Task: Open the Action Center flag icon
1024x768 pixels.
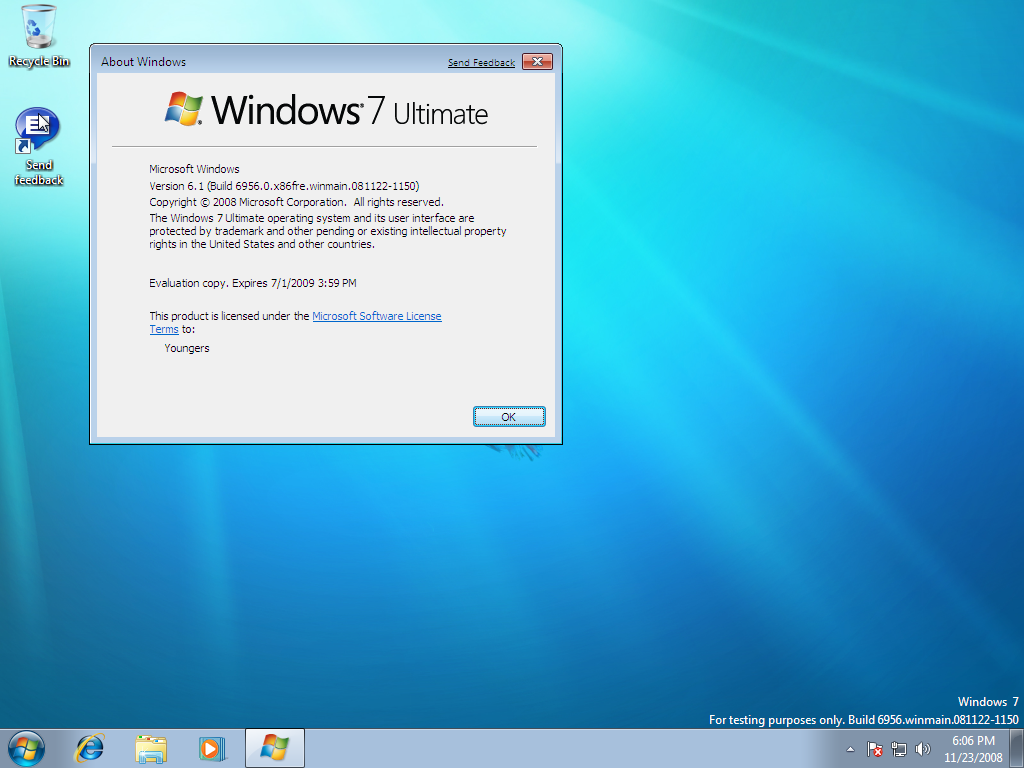Action: [874, 749]
